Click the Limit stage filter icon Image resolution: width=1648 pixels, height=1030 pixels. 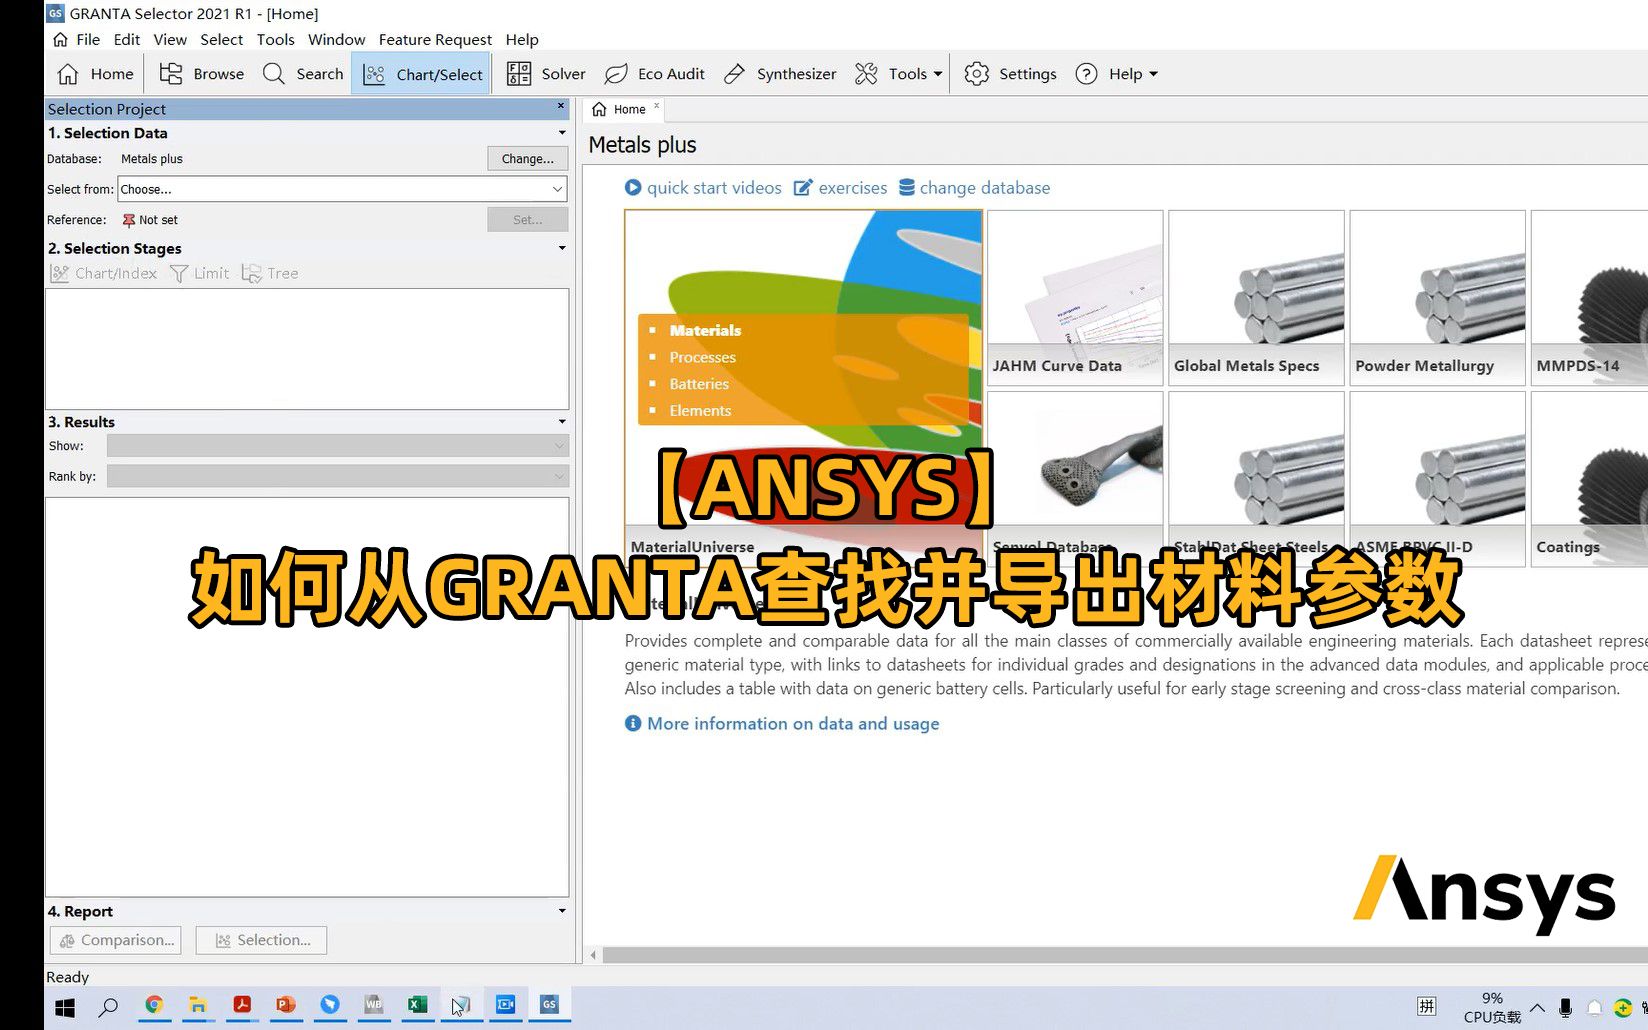(199, 273)
